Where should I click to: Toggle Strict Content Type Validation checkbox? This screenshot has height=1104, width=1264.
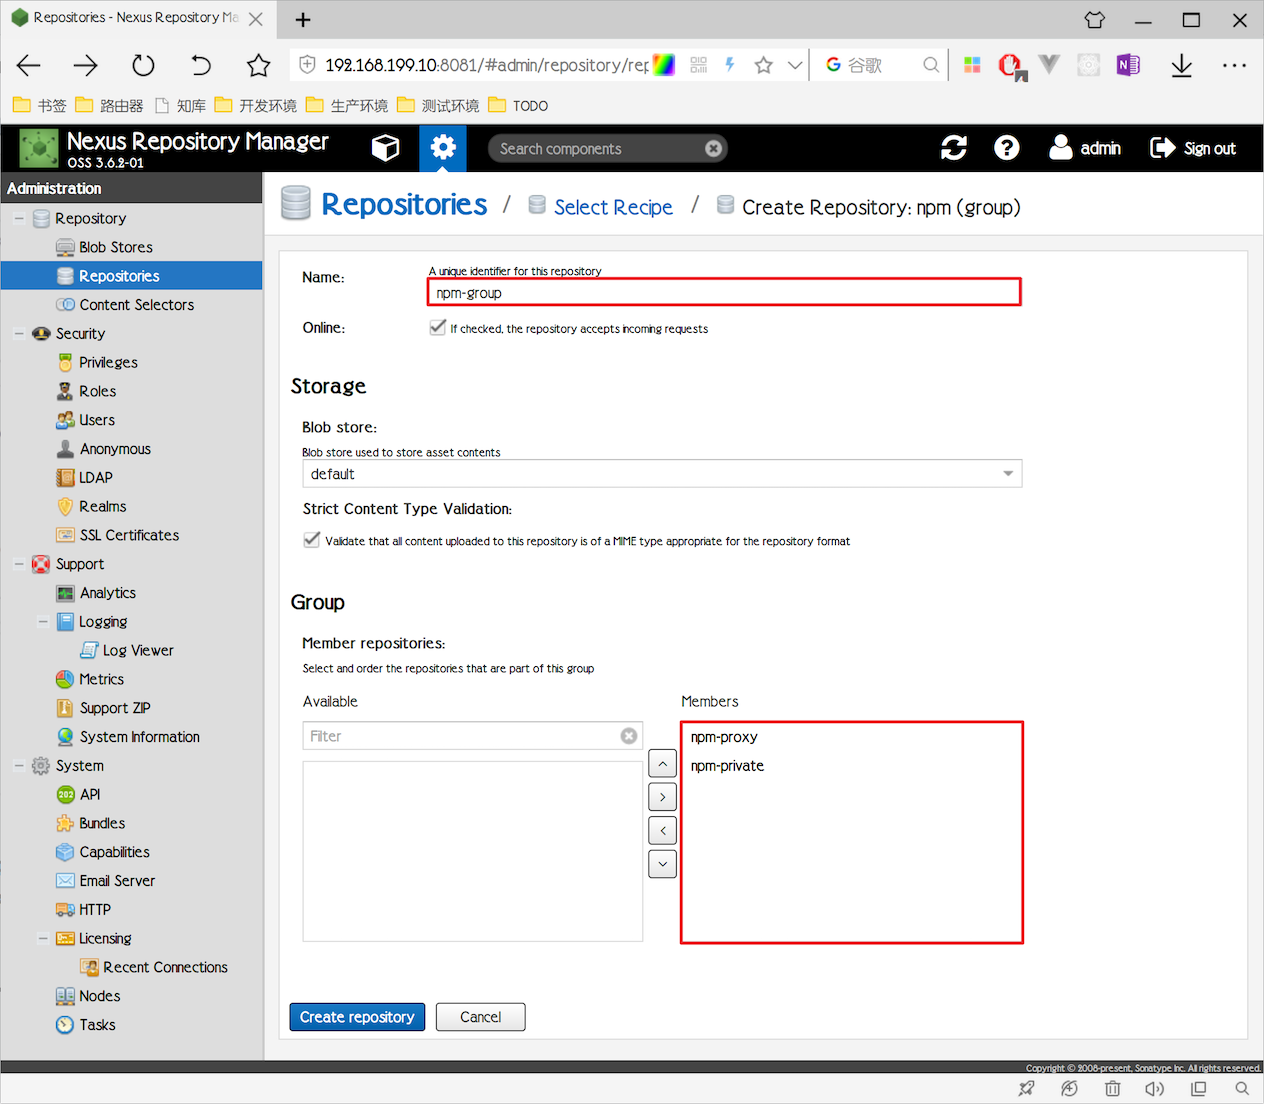[x=312, y=540]
